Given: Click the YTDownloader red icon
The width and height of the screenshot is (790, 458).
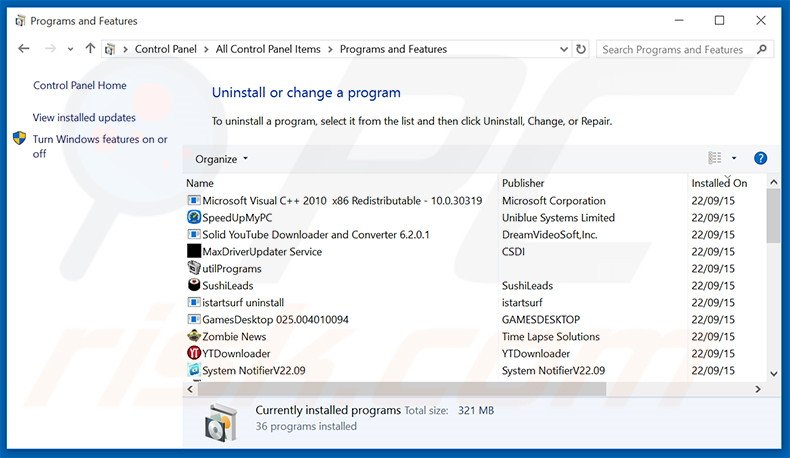Looking at the screenshot, I should (x=194, y=353).
